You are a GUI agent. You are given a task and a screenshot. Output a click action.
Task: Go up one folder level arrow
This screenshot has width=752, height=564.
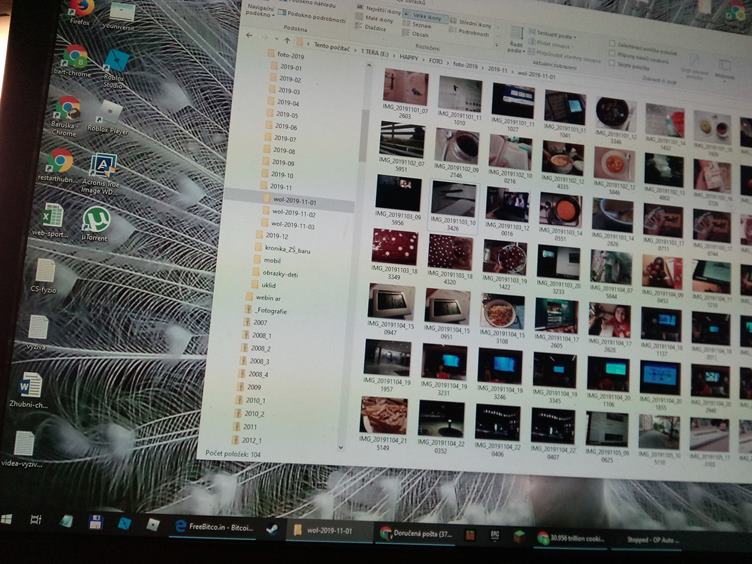pos(287,40)
